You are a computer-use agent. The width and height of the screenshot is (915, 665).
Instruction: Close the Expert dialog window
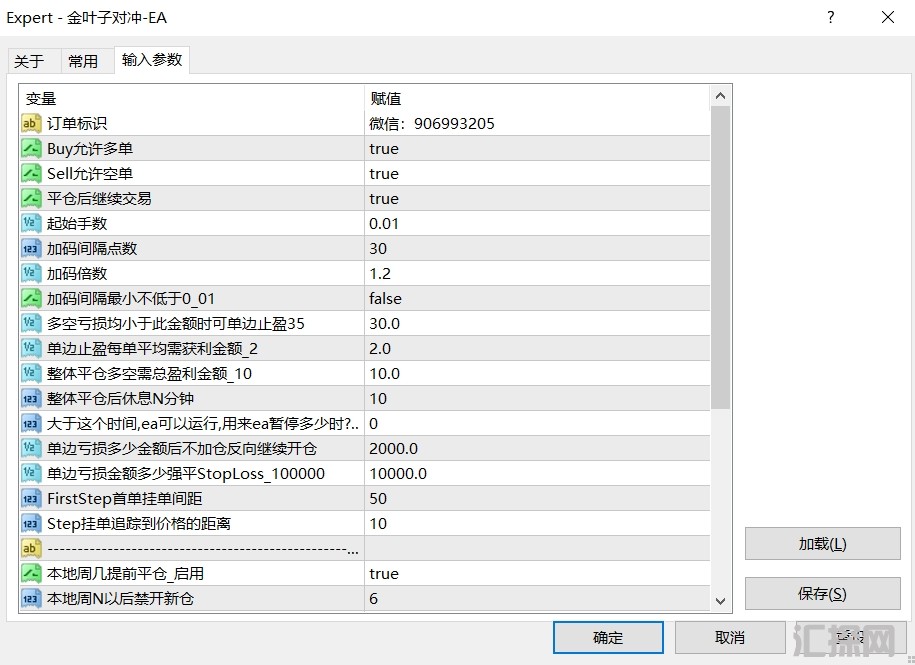click(x=888, y=18)
